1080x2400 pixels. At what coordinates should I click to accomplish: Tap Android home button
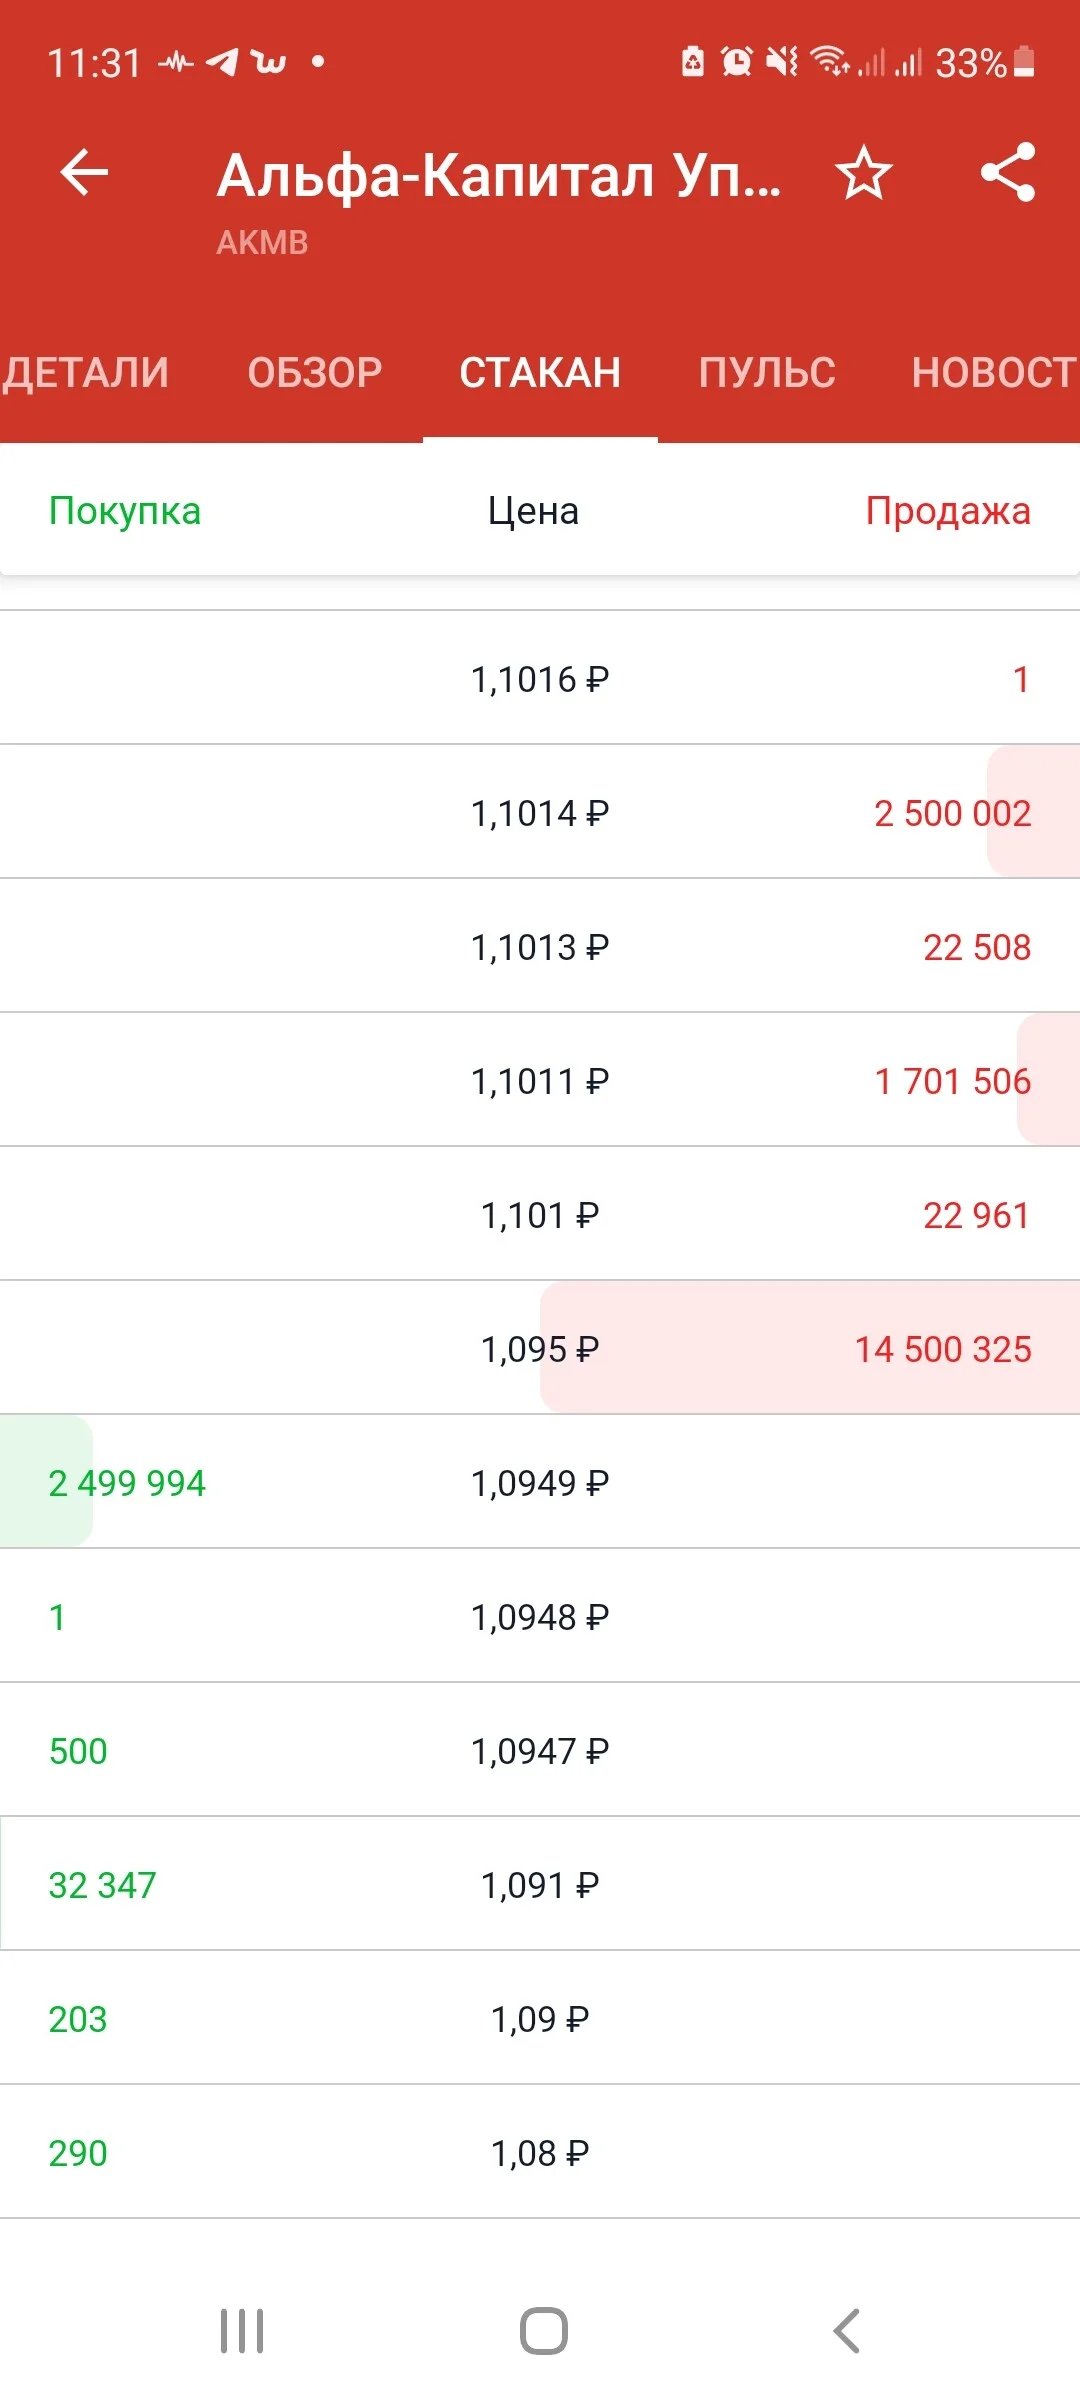[543, 2331]
